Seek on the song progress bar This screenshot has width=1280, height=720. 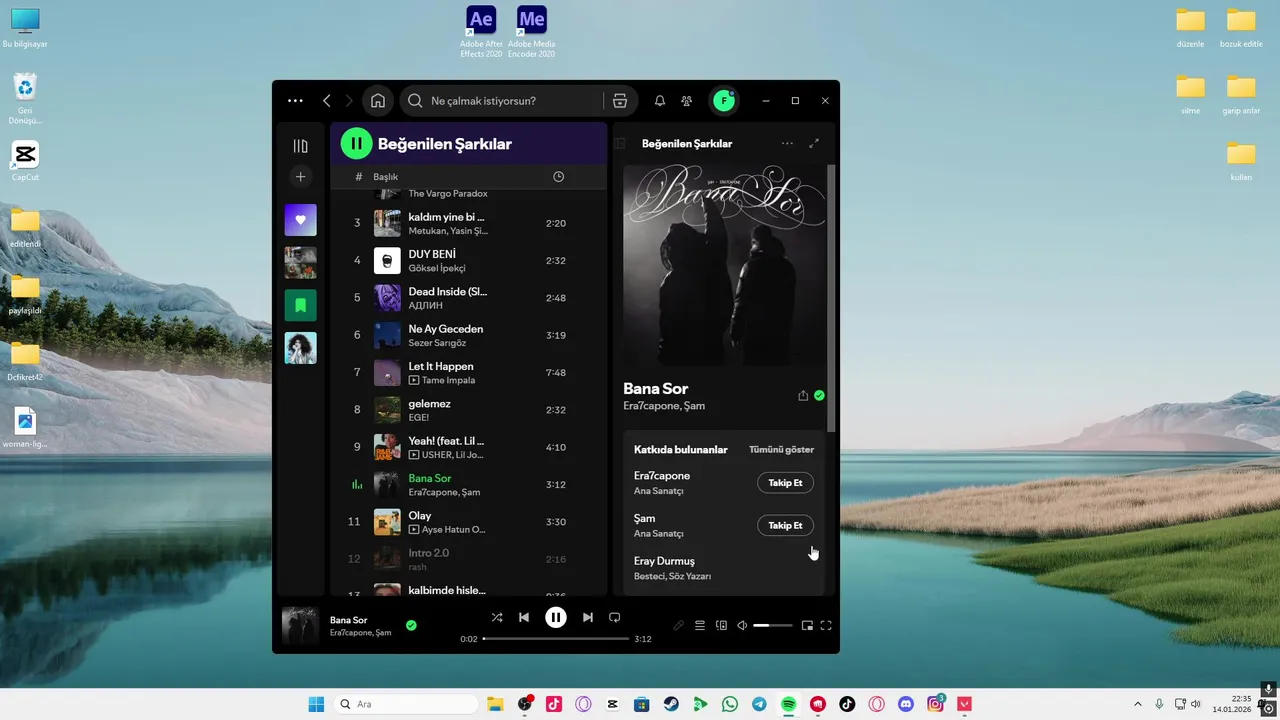coord(556,638)
